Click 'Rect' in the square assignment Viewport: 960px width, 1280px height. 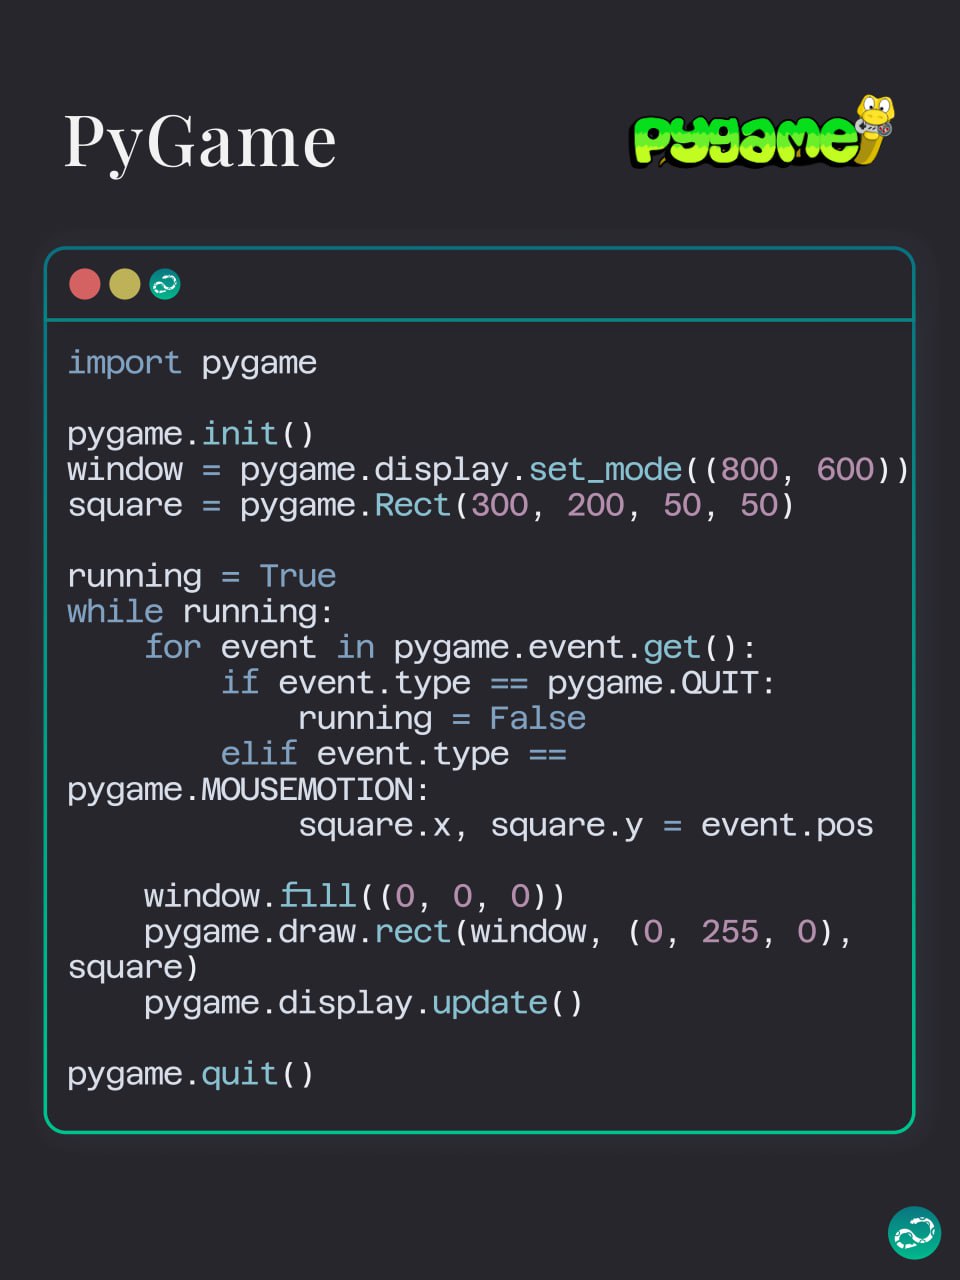click(413, 505)
